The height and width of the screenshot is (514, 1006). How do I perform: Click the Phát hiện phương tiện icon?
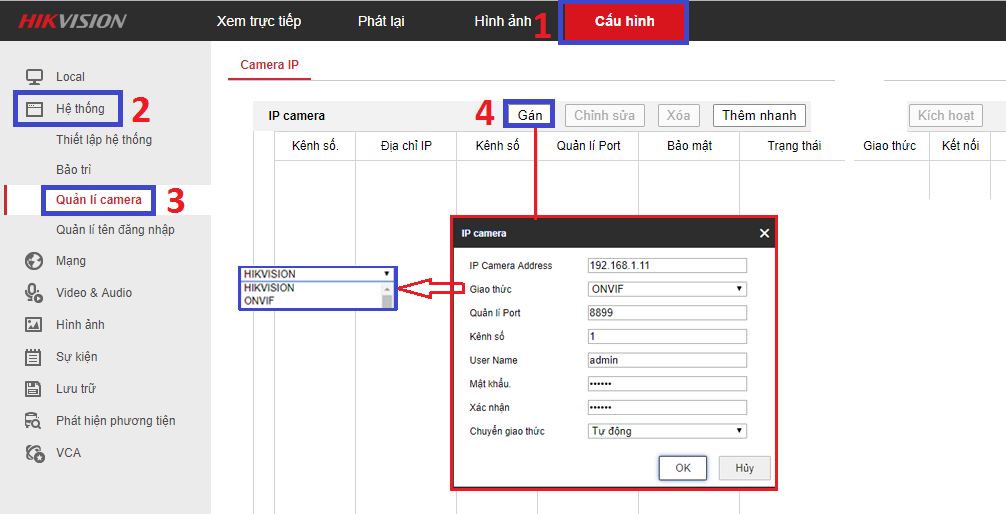click(33, 421)
